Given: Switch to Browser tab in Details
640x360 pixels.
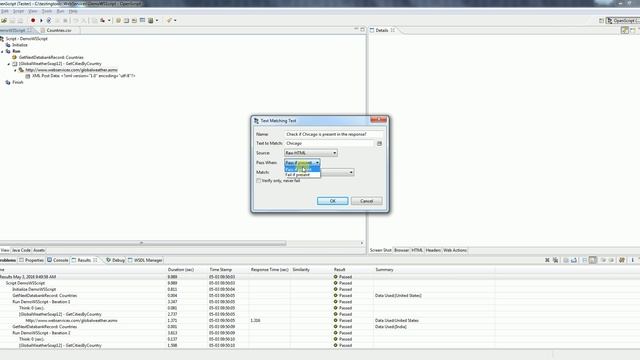Looking at the screenshot, I should [401, 250].
